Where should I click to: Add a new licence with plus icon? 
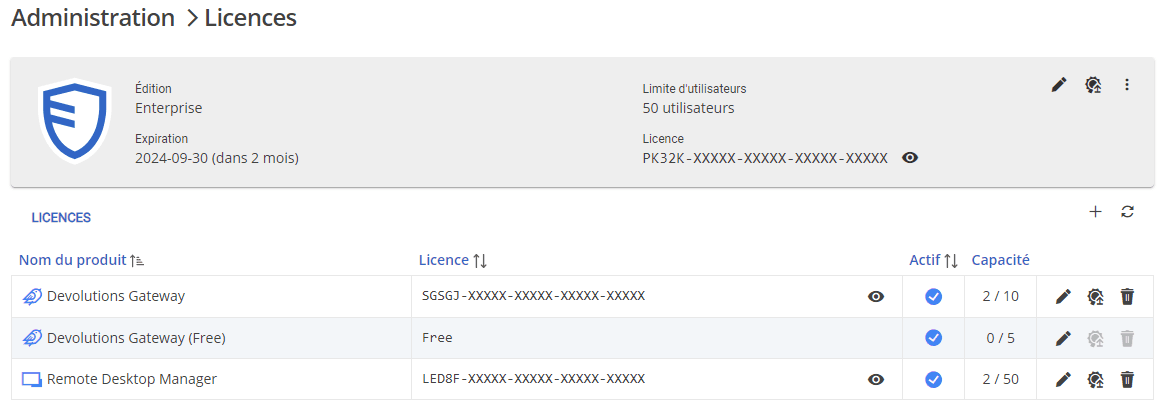click(x=1095, y=211)
